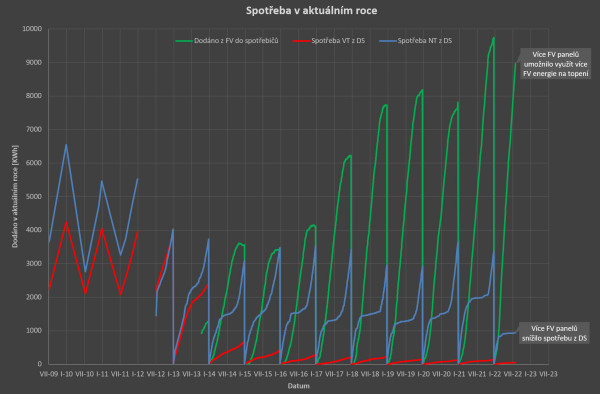Click the VII-23 date label on the axis

point(548,374)
